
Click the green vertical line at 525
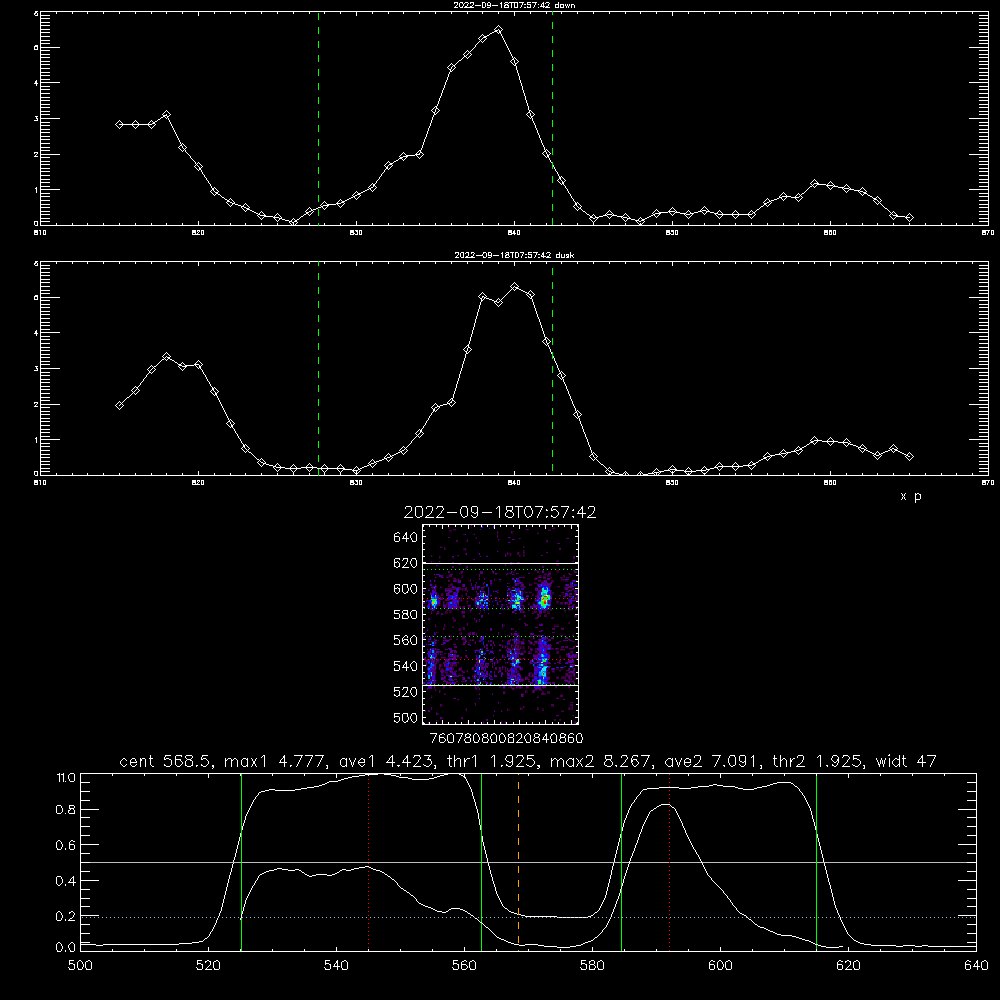241,861
